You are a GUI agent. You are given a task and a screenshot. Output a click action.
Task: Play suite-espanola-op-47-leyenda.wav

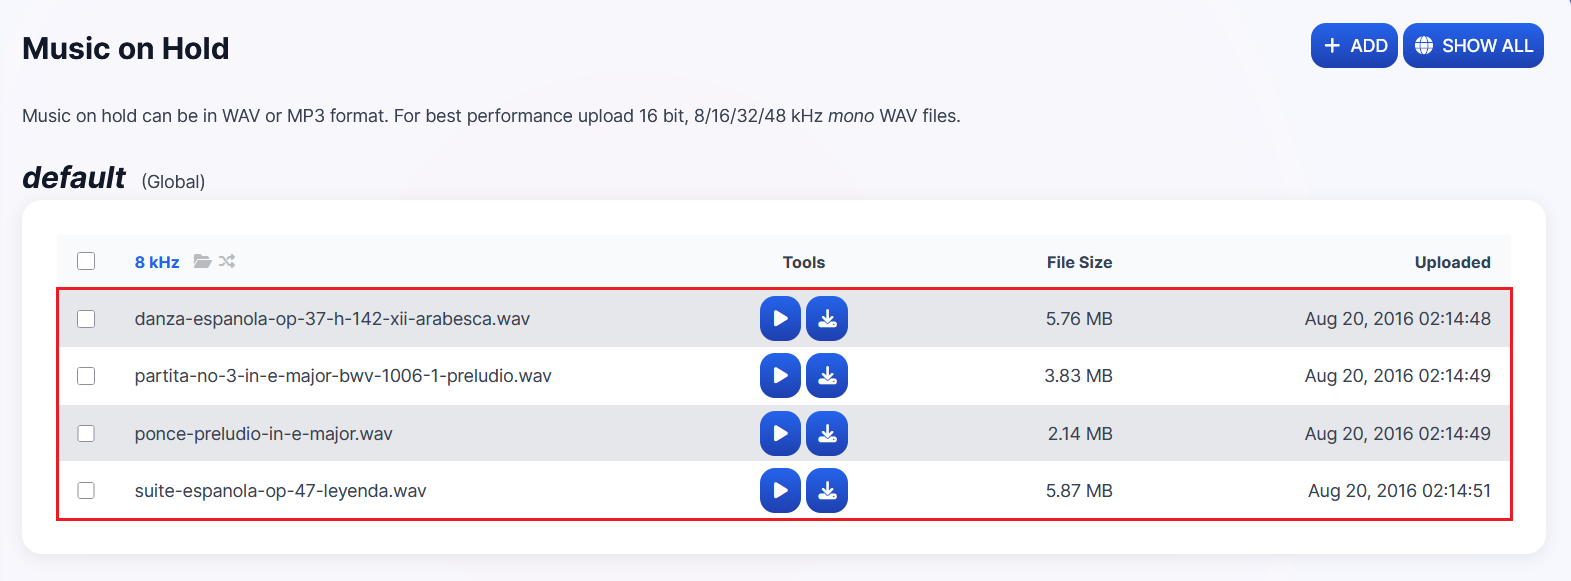click(x=780, y=491)
